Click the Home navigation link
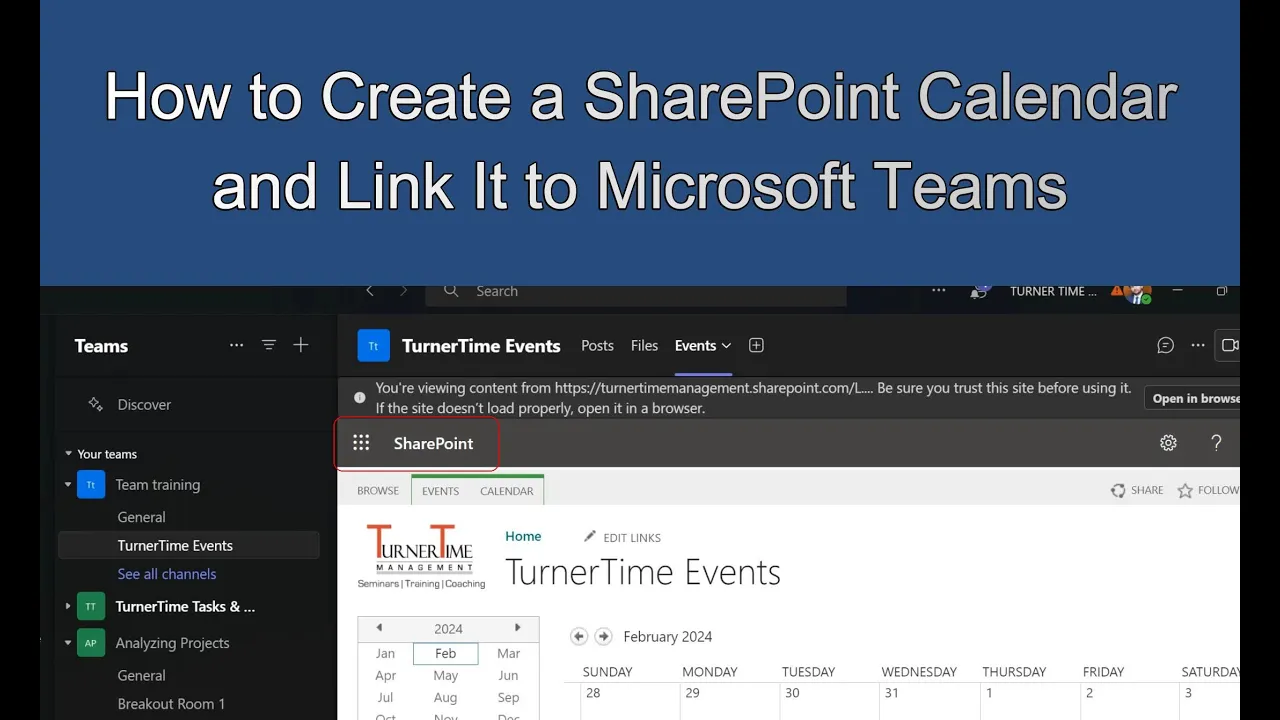The height and width of the screenshot is (720, 1280). 523,536
